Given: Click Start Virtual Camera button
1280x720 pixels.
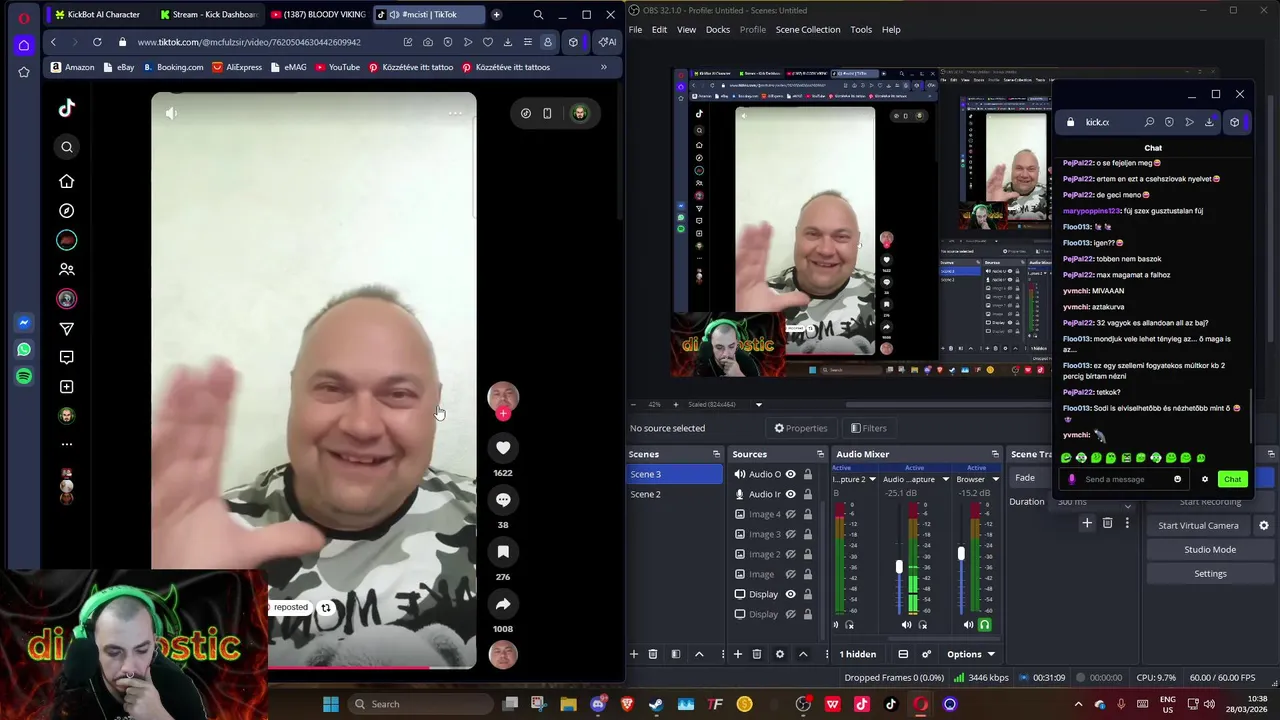Looking at the screenshot, I should coord(1198,526).
